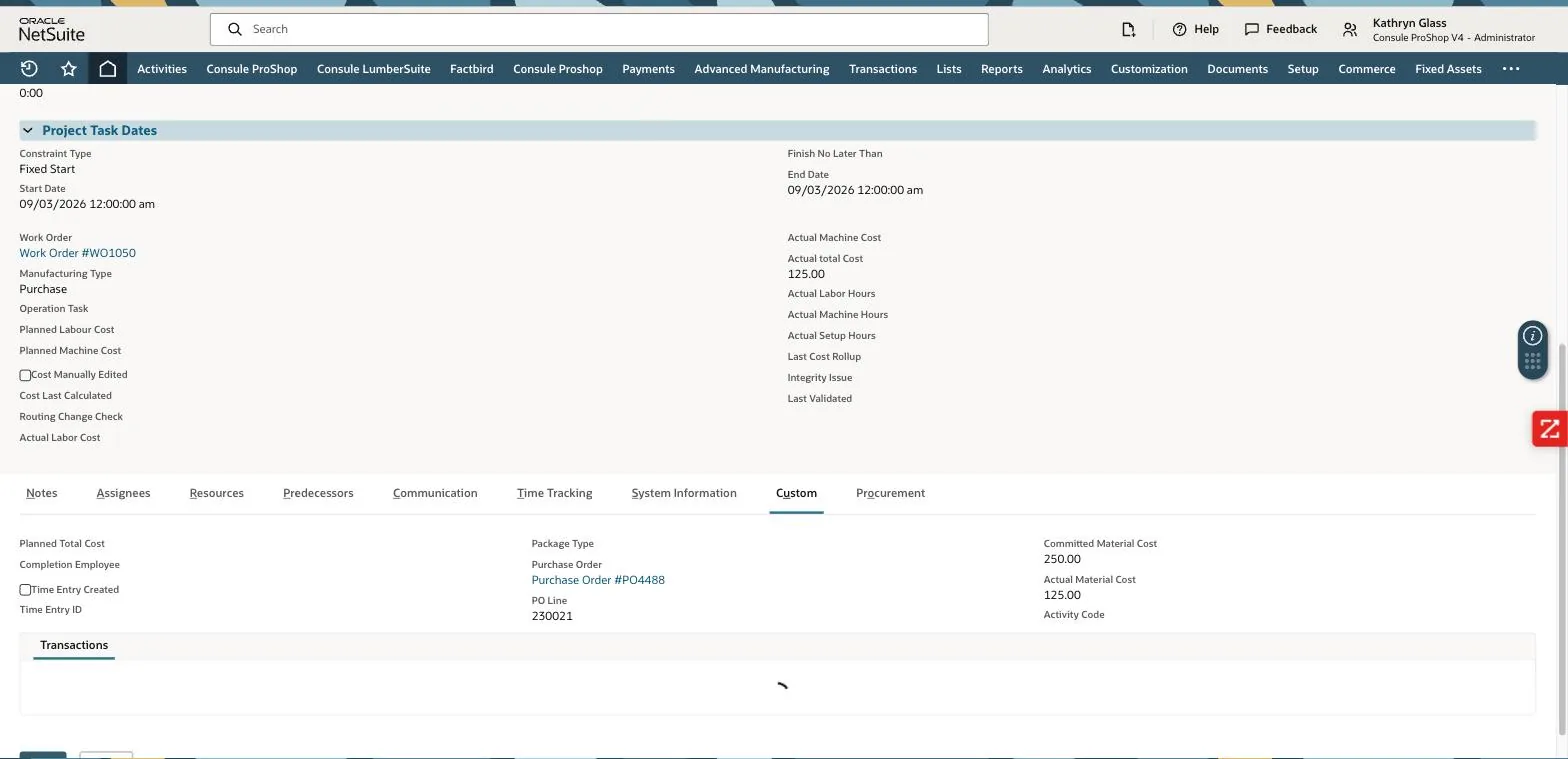
Task: Click the info assistant icon
Action: (x=1532, y=336)
